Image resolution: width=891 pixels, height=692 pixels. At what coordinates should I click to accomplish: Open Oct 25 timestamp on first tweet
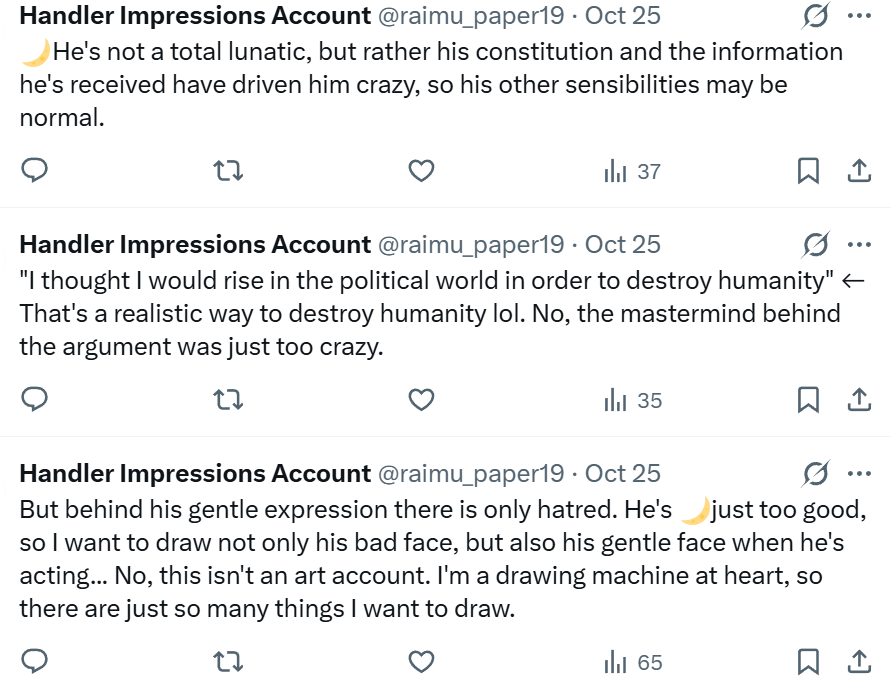pyautogui.click(x=622, y=16)
